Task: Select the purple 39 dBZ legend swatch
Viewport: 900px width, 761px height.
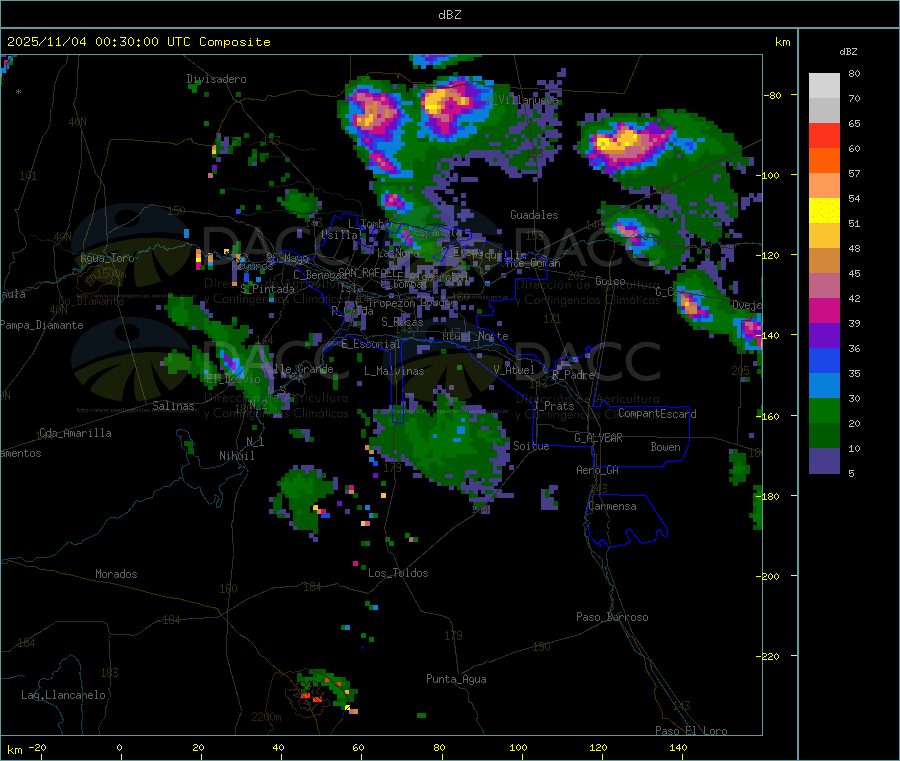Action: click(824, 335)
